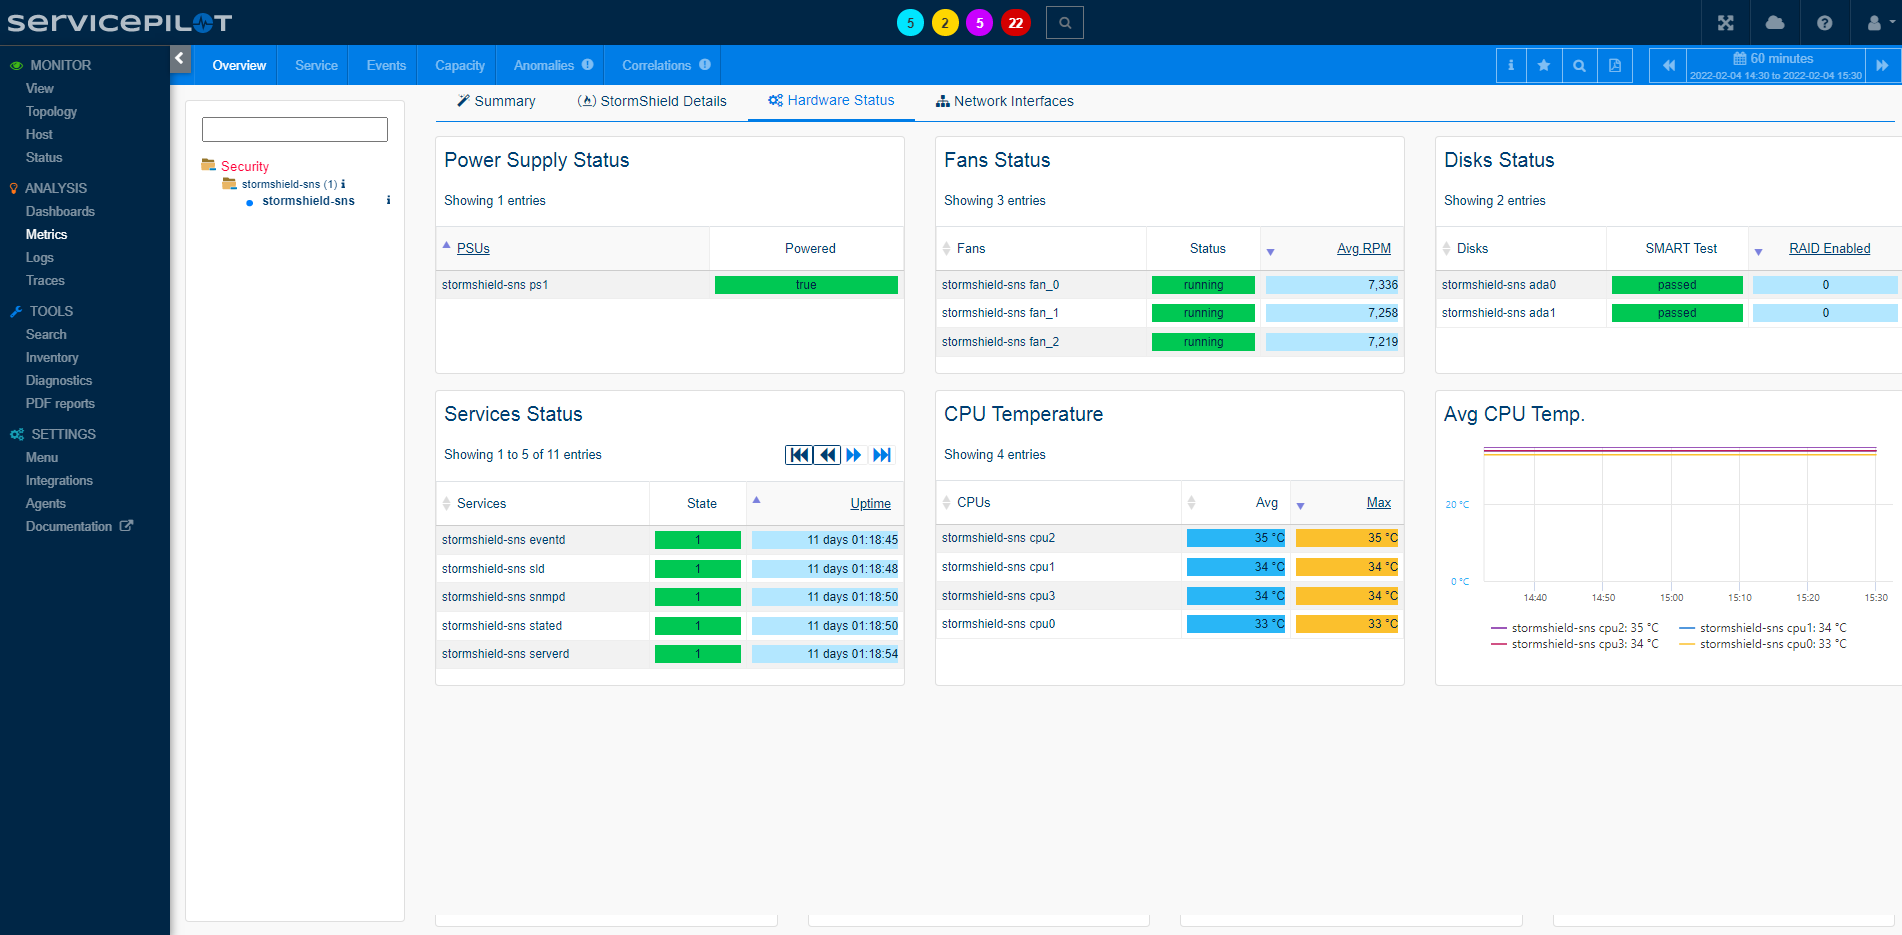This screenshot has height=935, width=1902.
Task: Click the magnifier icon in blue toolbar
Action: (x=1579, y=66)
